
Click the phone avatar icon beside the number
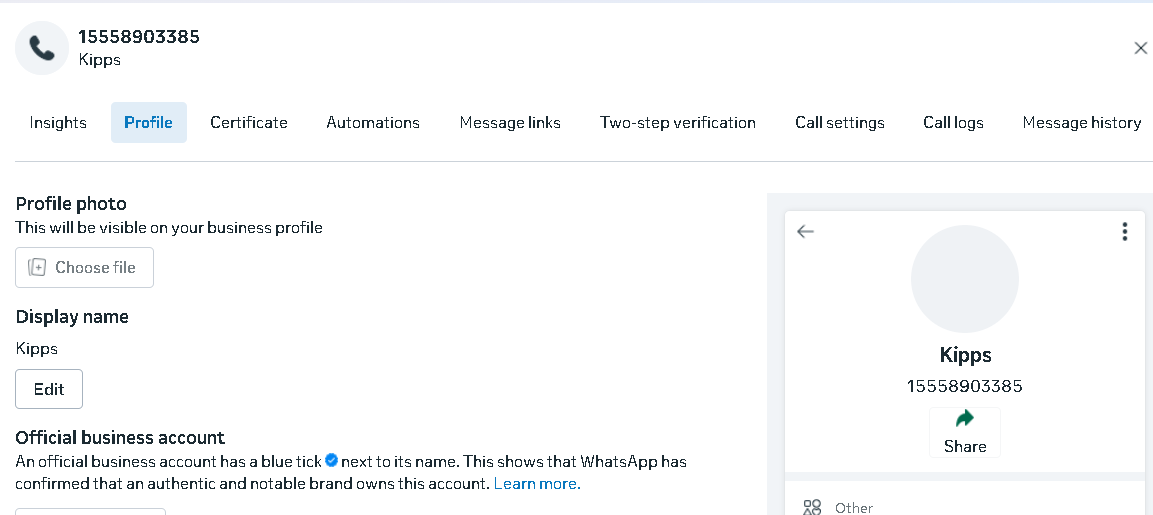tap(42, 48)
